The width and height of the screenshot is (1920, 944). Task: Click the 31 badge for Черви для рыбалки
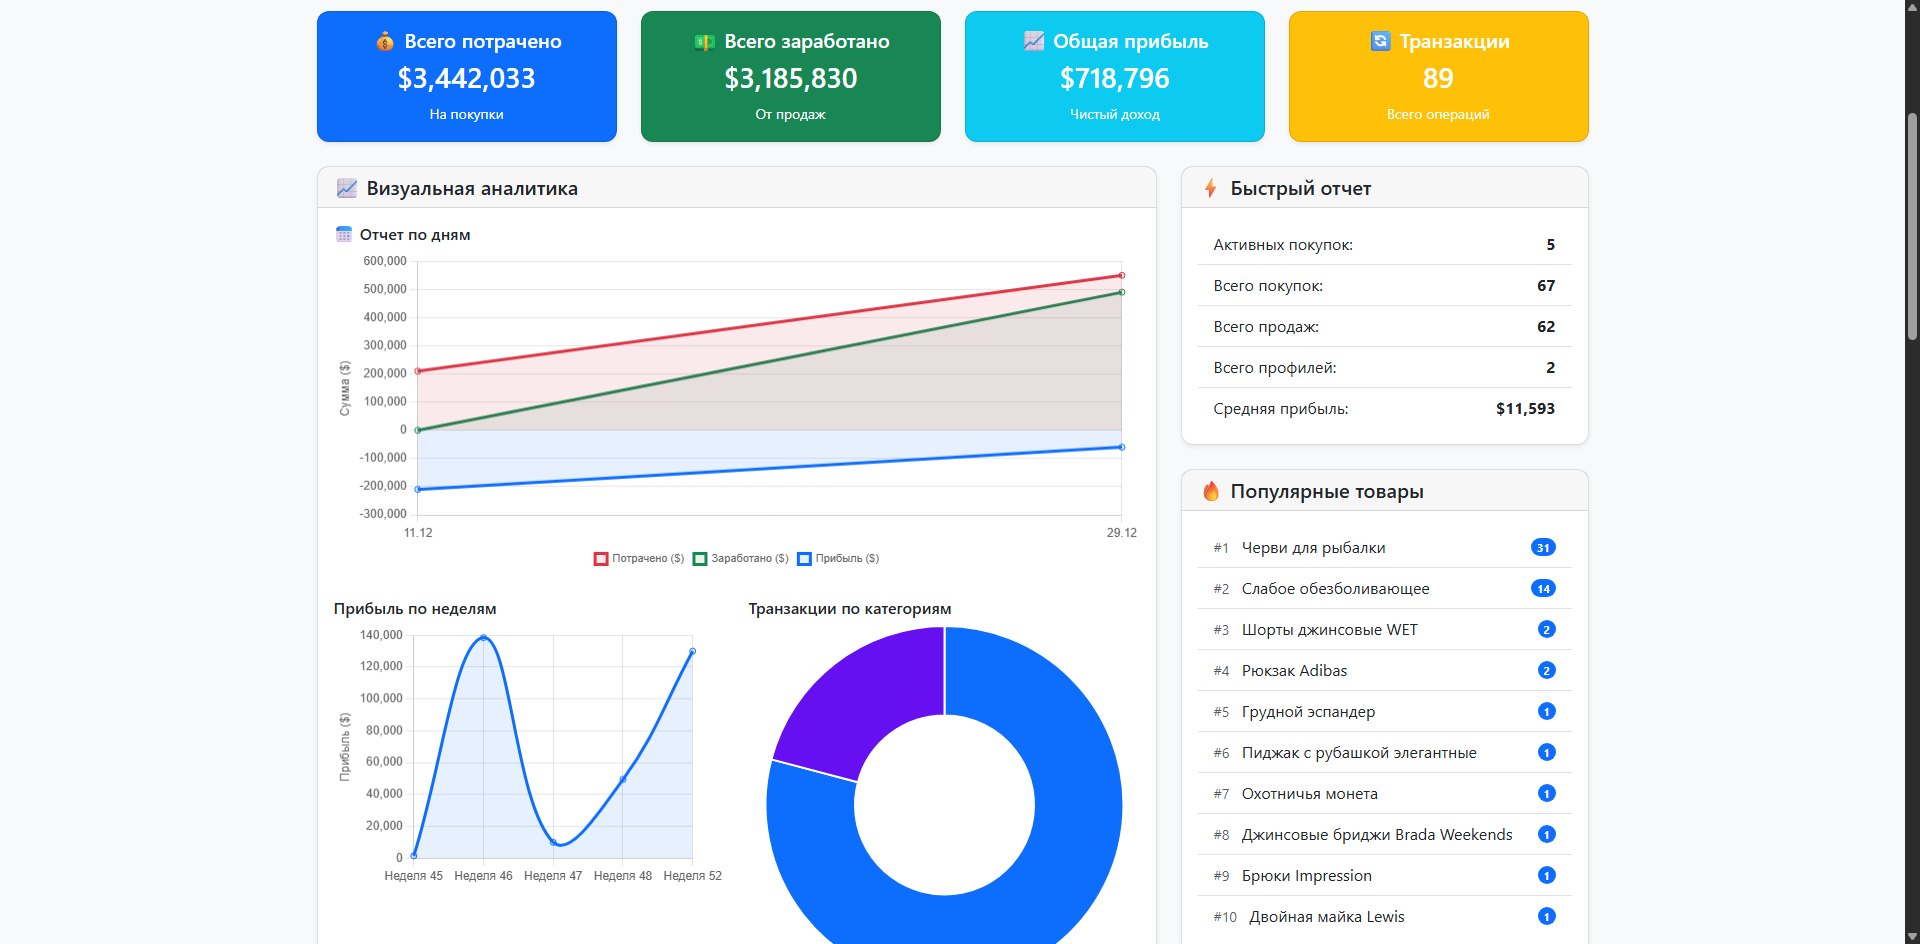(x=1543, y=548)
